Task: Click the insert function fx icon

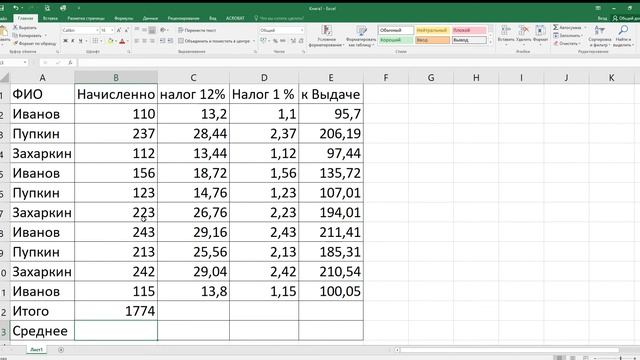Action: point(70,62)
